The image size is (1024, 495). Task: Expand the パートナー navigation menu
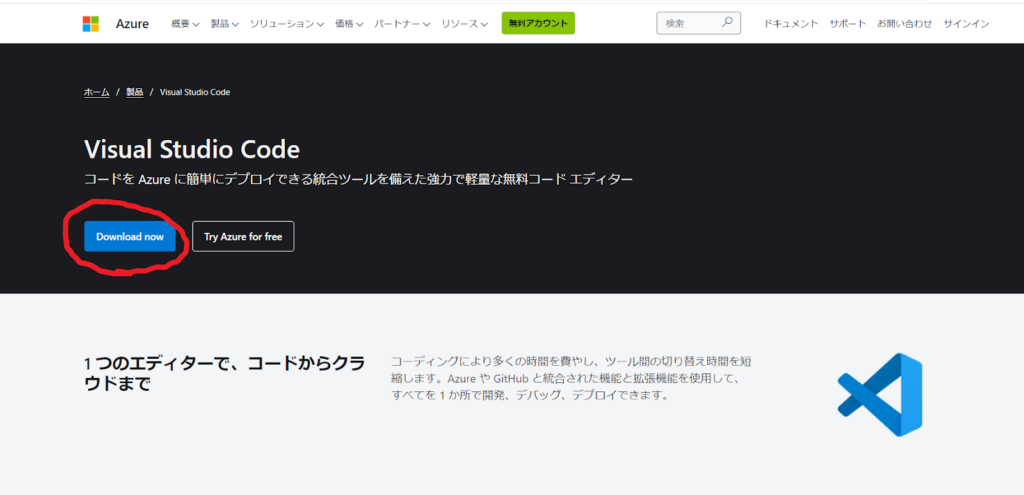click(402, 23)
